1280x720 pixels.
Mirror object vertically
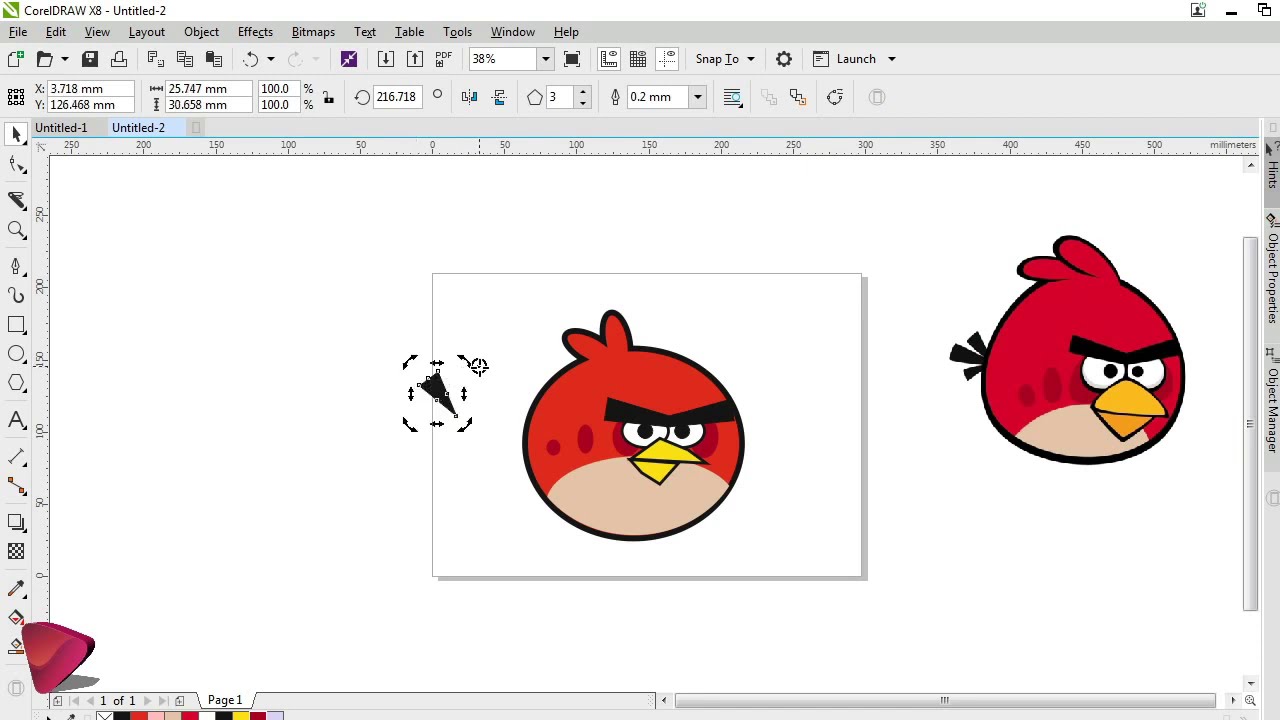point(499,97)
